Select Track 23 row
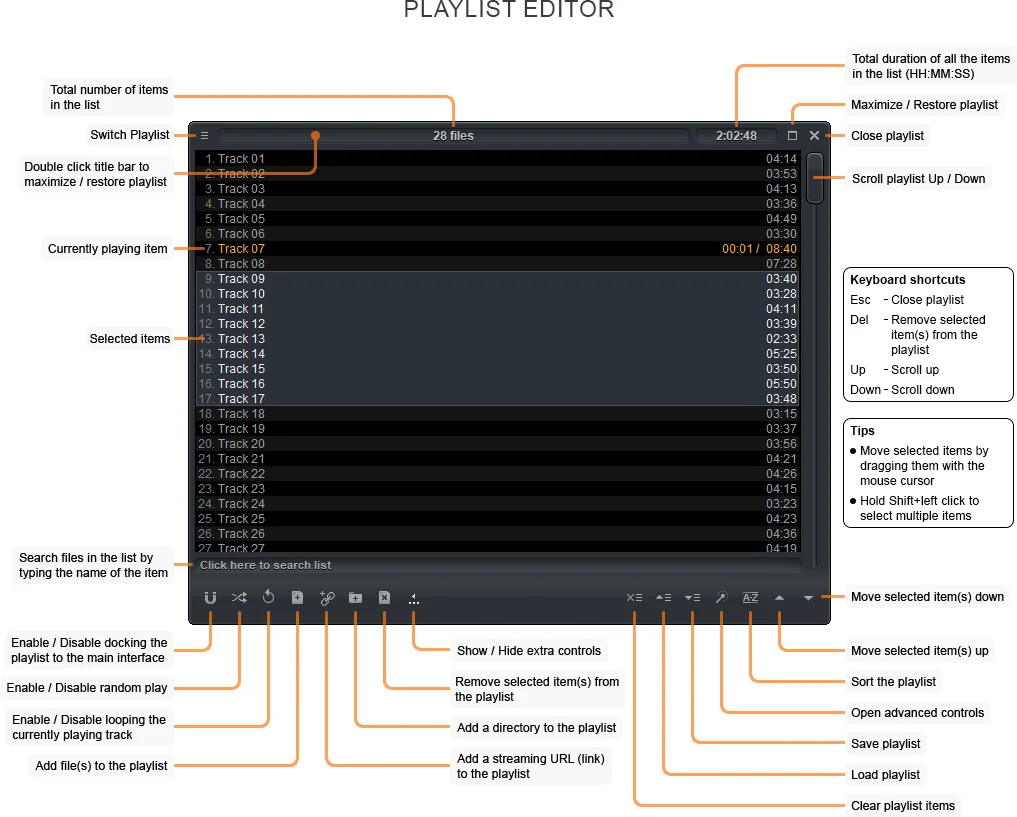The width and height of the screenshot is (1017, 817). coord(497,489)
